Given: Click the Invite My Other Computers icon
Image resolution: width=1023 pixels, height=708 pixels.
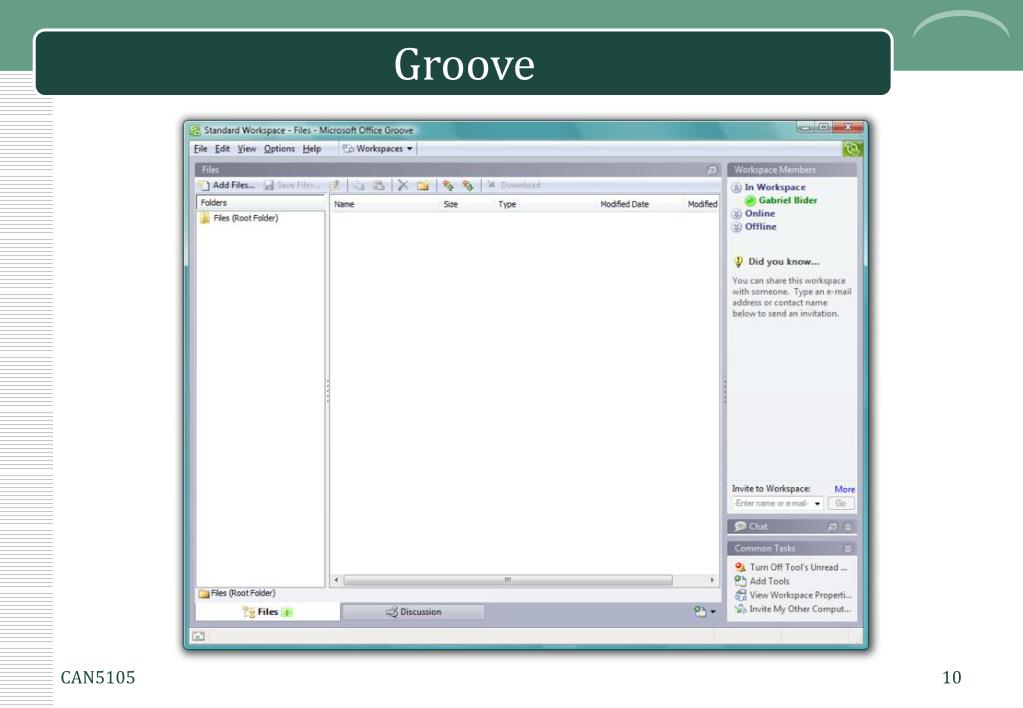Looking at the screenshot, I should coord(741,609).
